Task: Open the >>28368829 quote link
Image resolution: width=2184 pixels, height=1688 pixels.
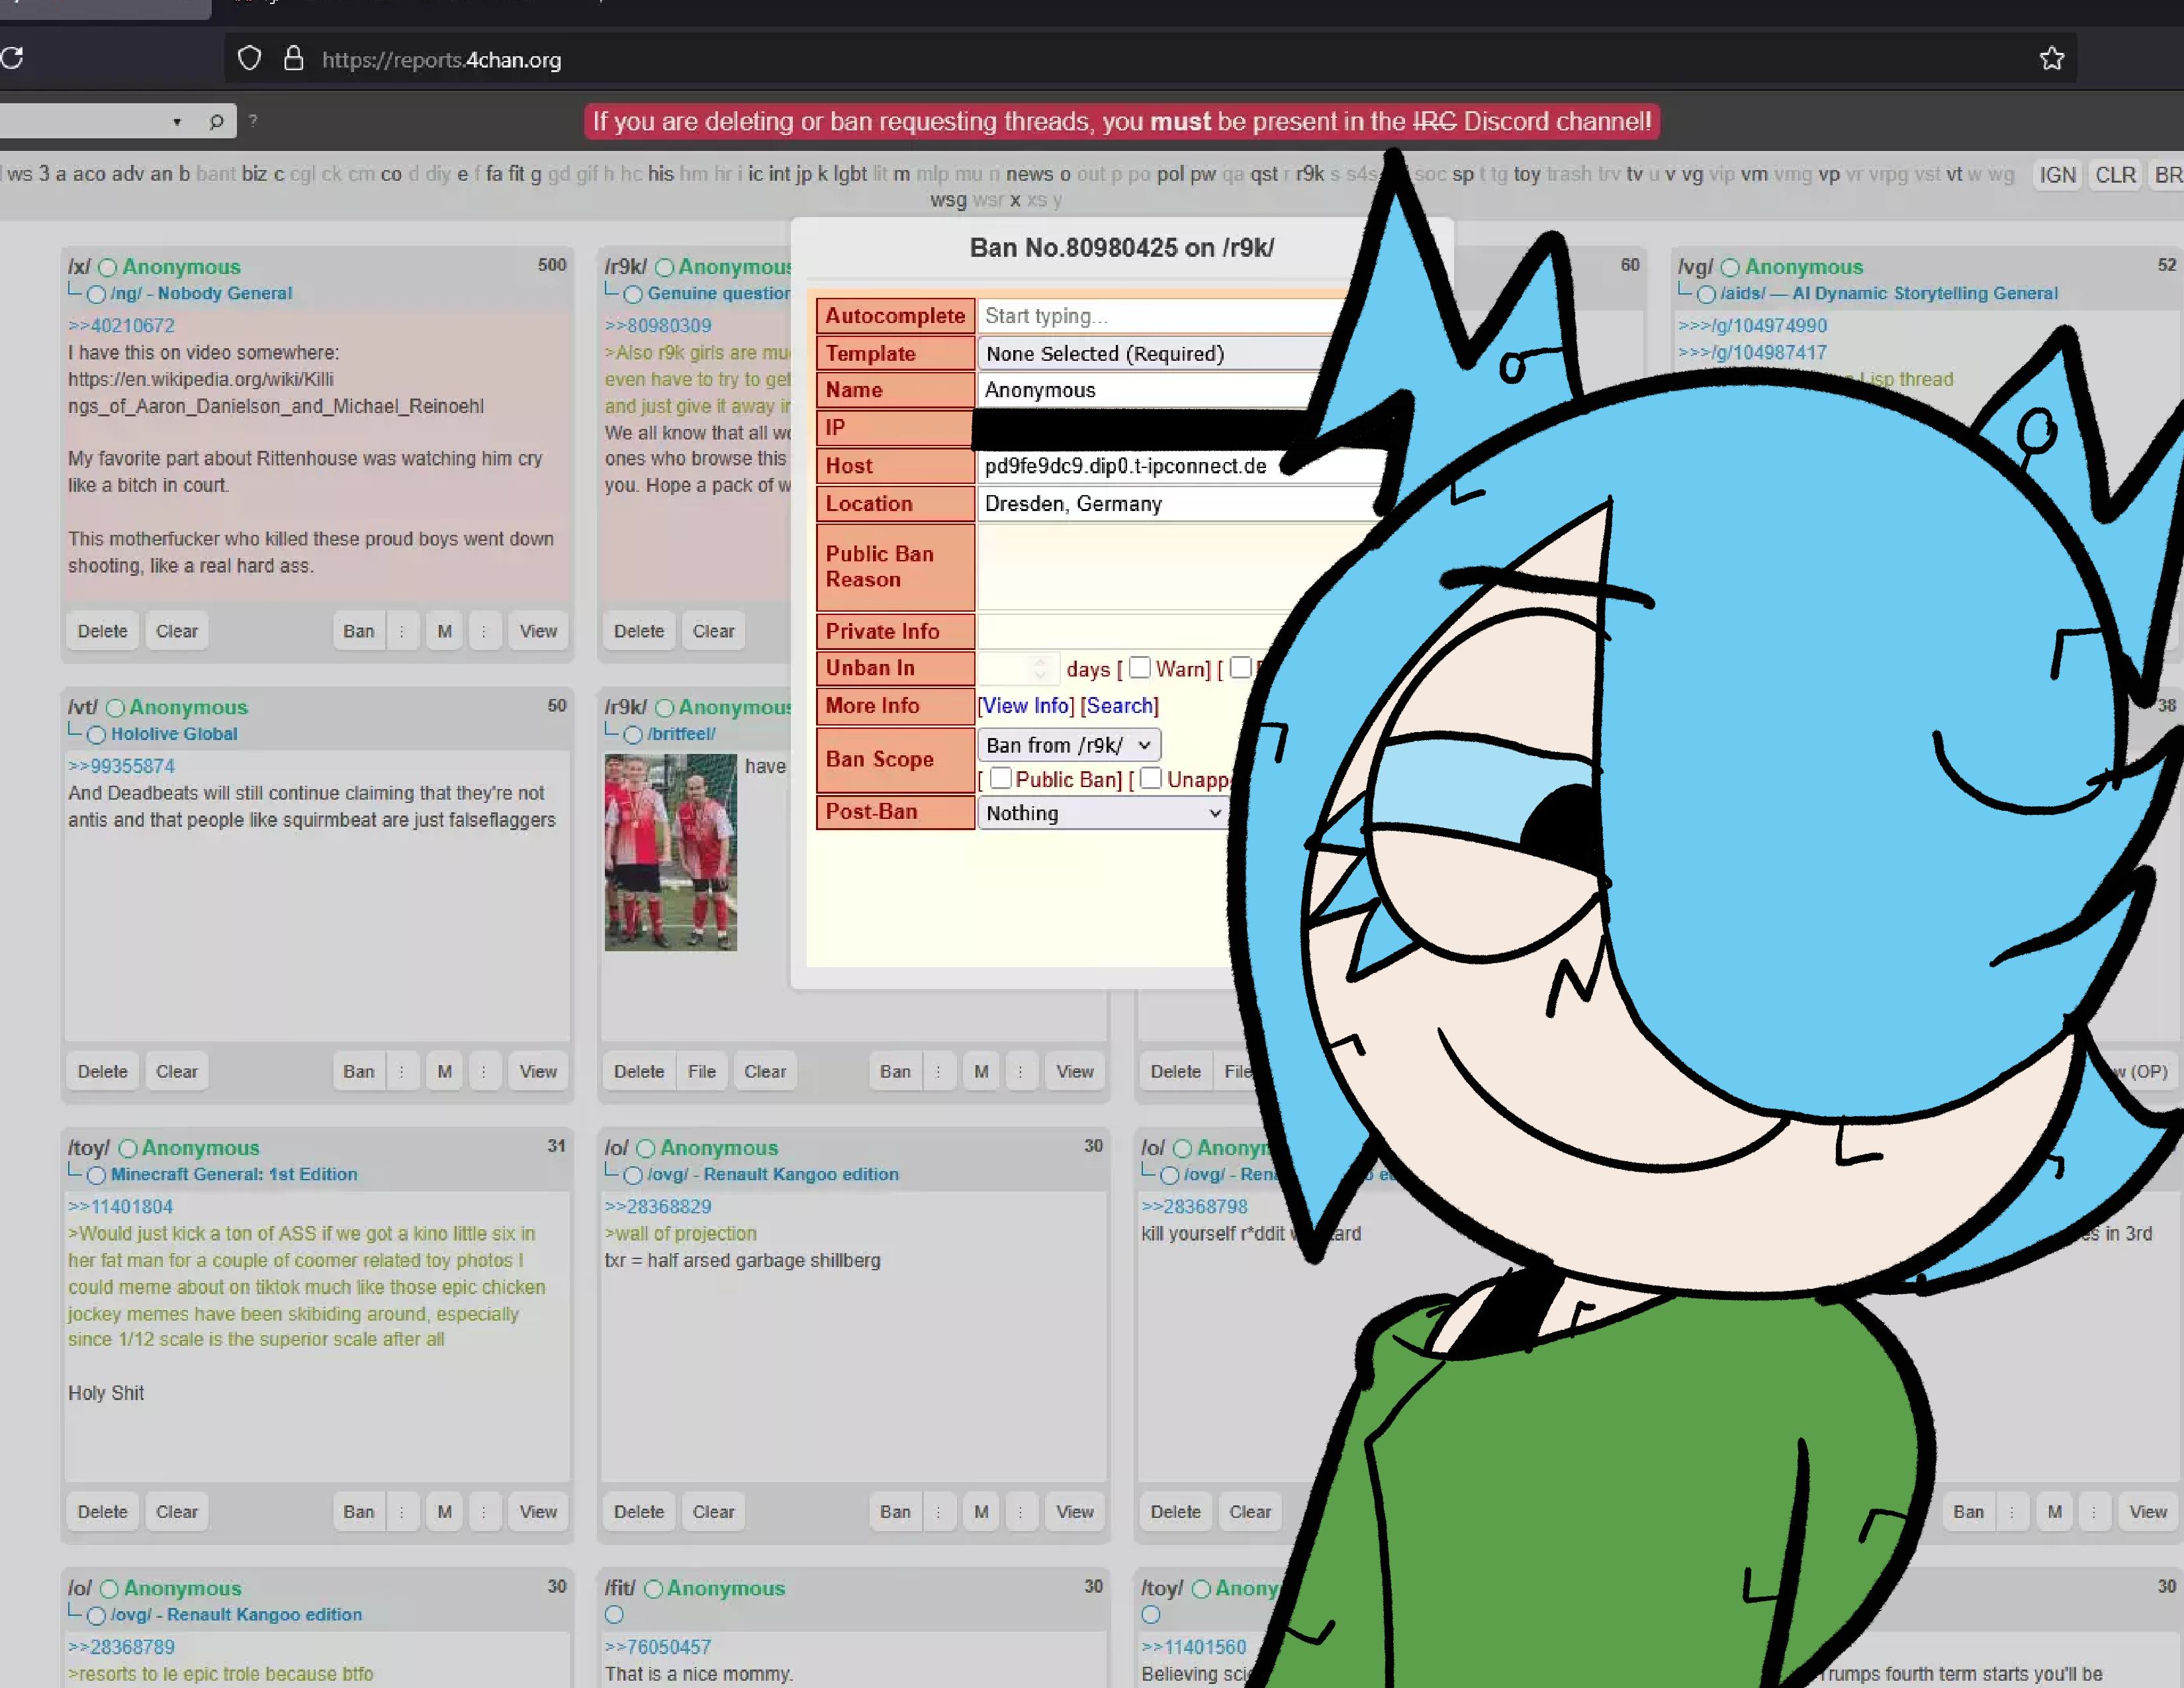Action: tap(658, 1207)
